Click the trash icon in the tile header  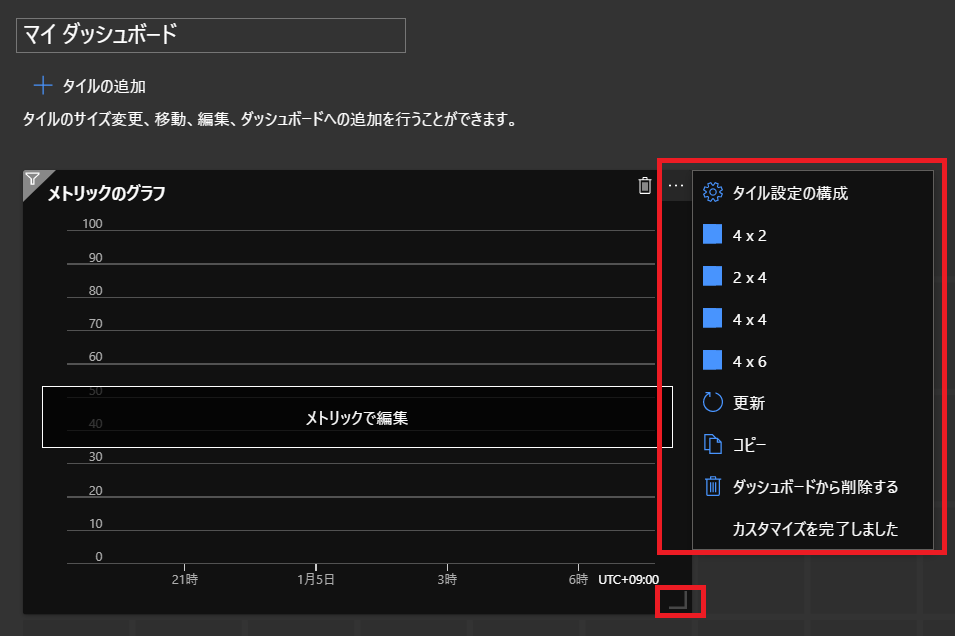pos(646,184)
